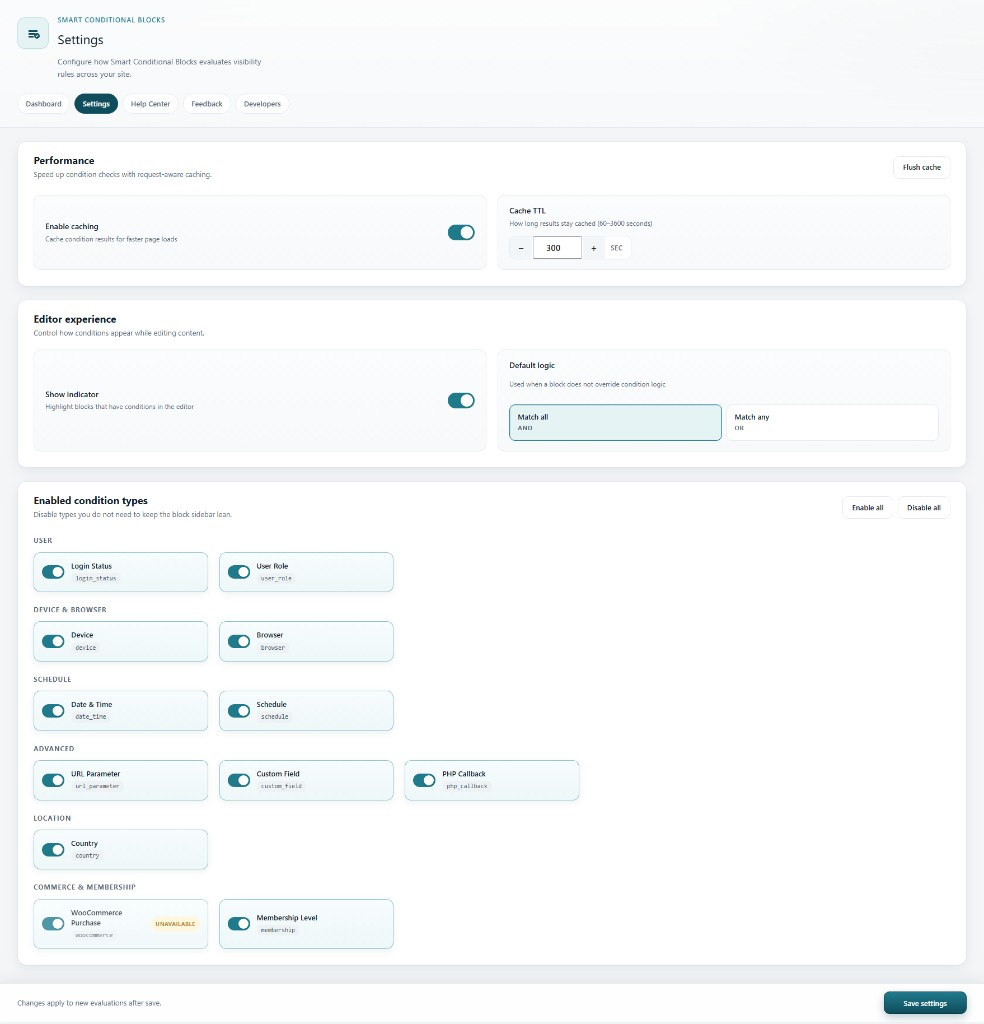984x1024 pixels.
Task: Toggle the Browser condition switch
Action: point(239,641)
